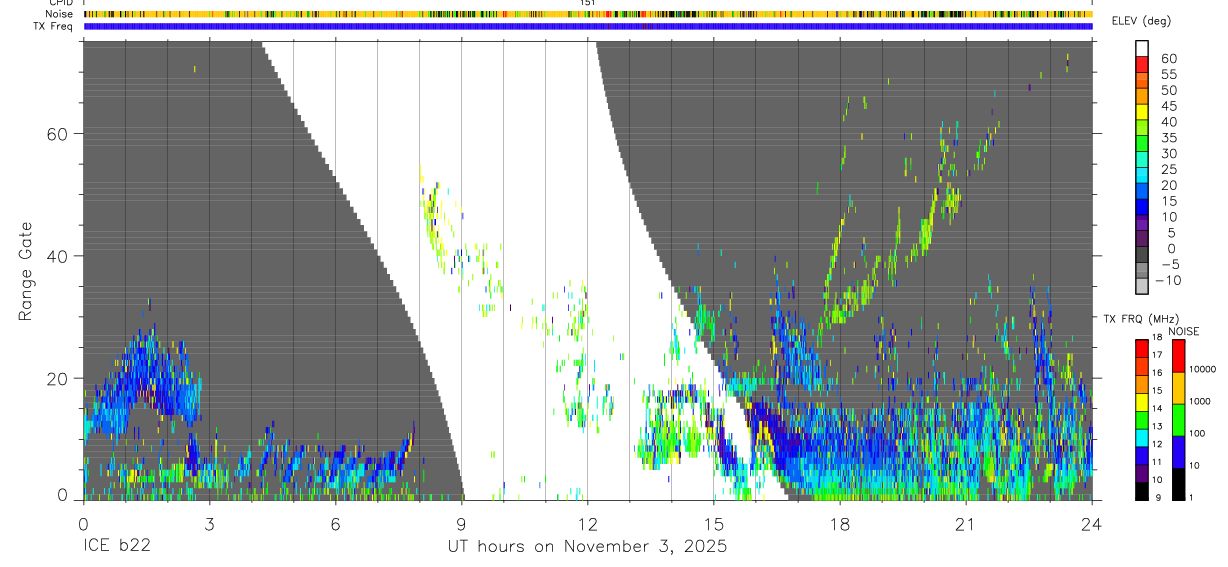
Task: Click the "151" CPID value at top
Action: click(x=588, y=3)
